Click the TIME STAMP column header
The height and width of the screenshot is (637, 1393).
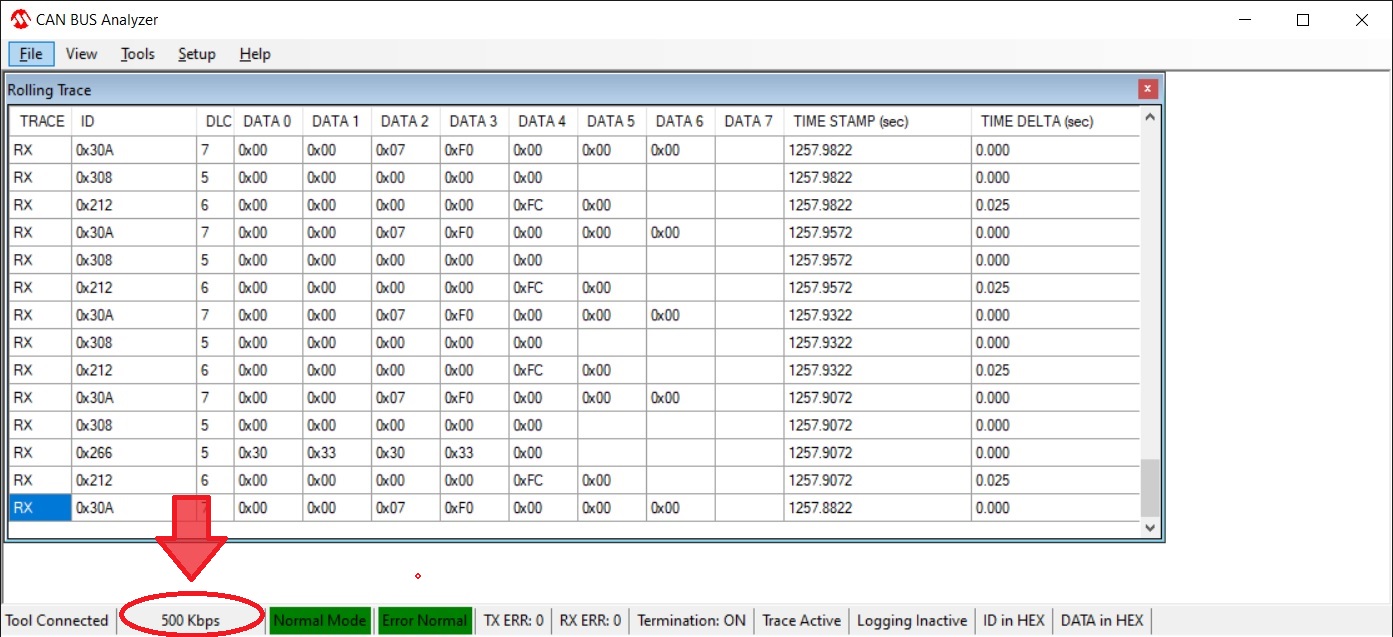coord(850,121)
